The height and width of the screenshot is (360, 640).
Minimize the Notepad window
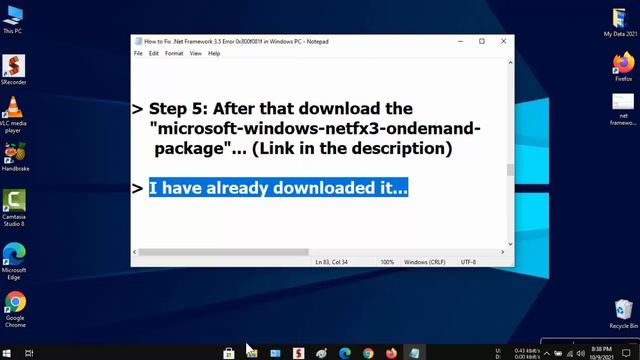[460, 41]
